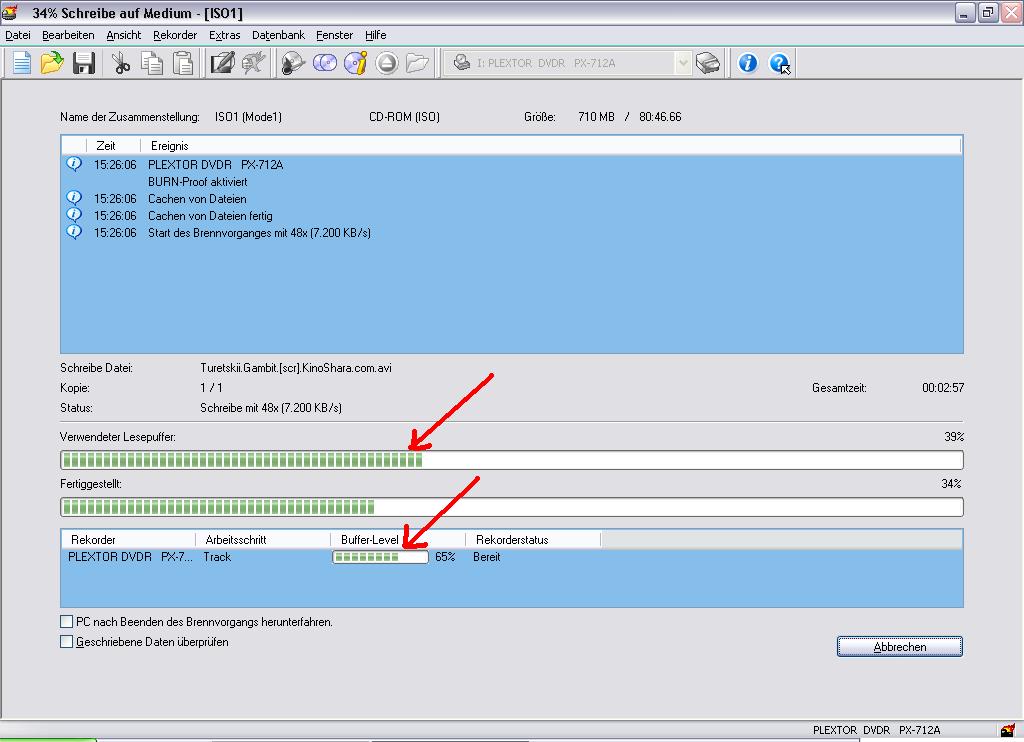Open the Bearbeiten menu
Screen dimensions: 1024x742
pos(68,35)
